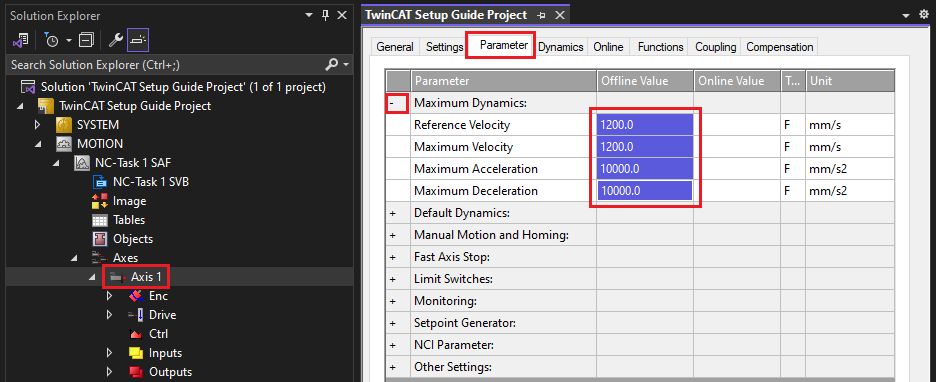
Task: Click the NC-Task 1 SAF icon
Action: (82, 163)
